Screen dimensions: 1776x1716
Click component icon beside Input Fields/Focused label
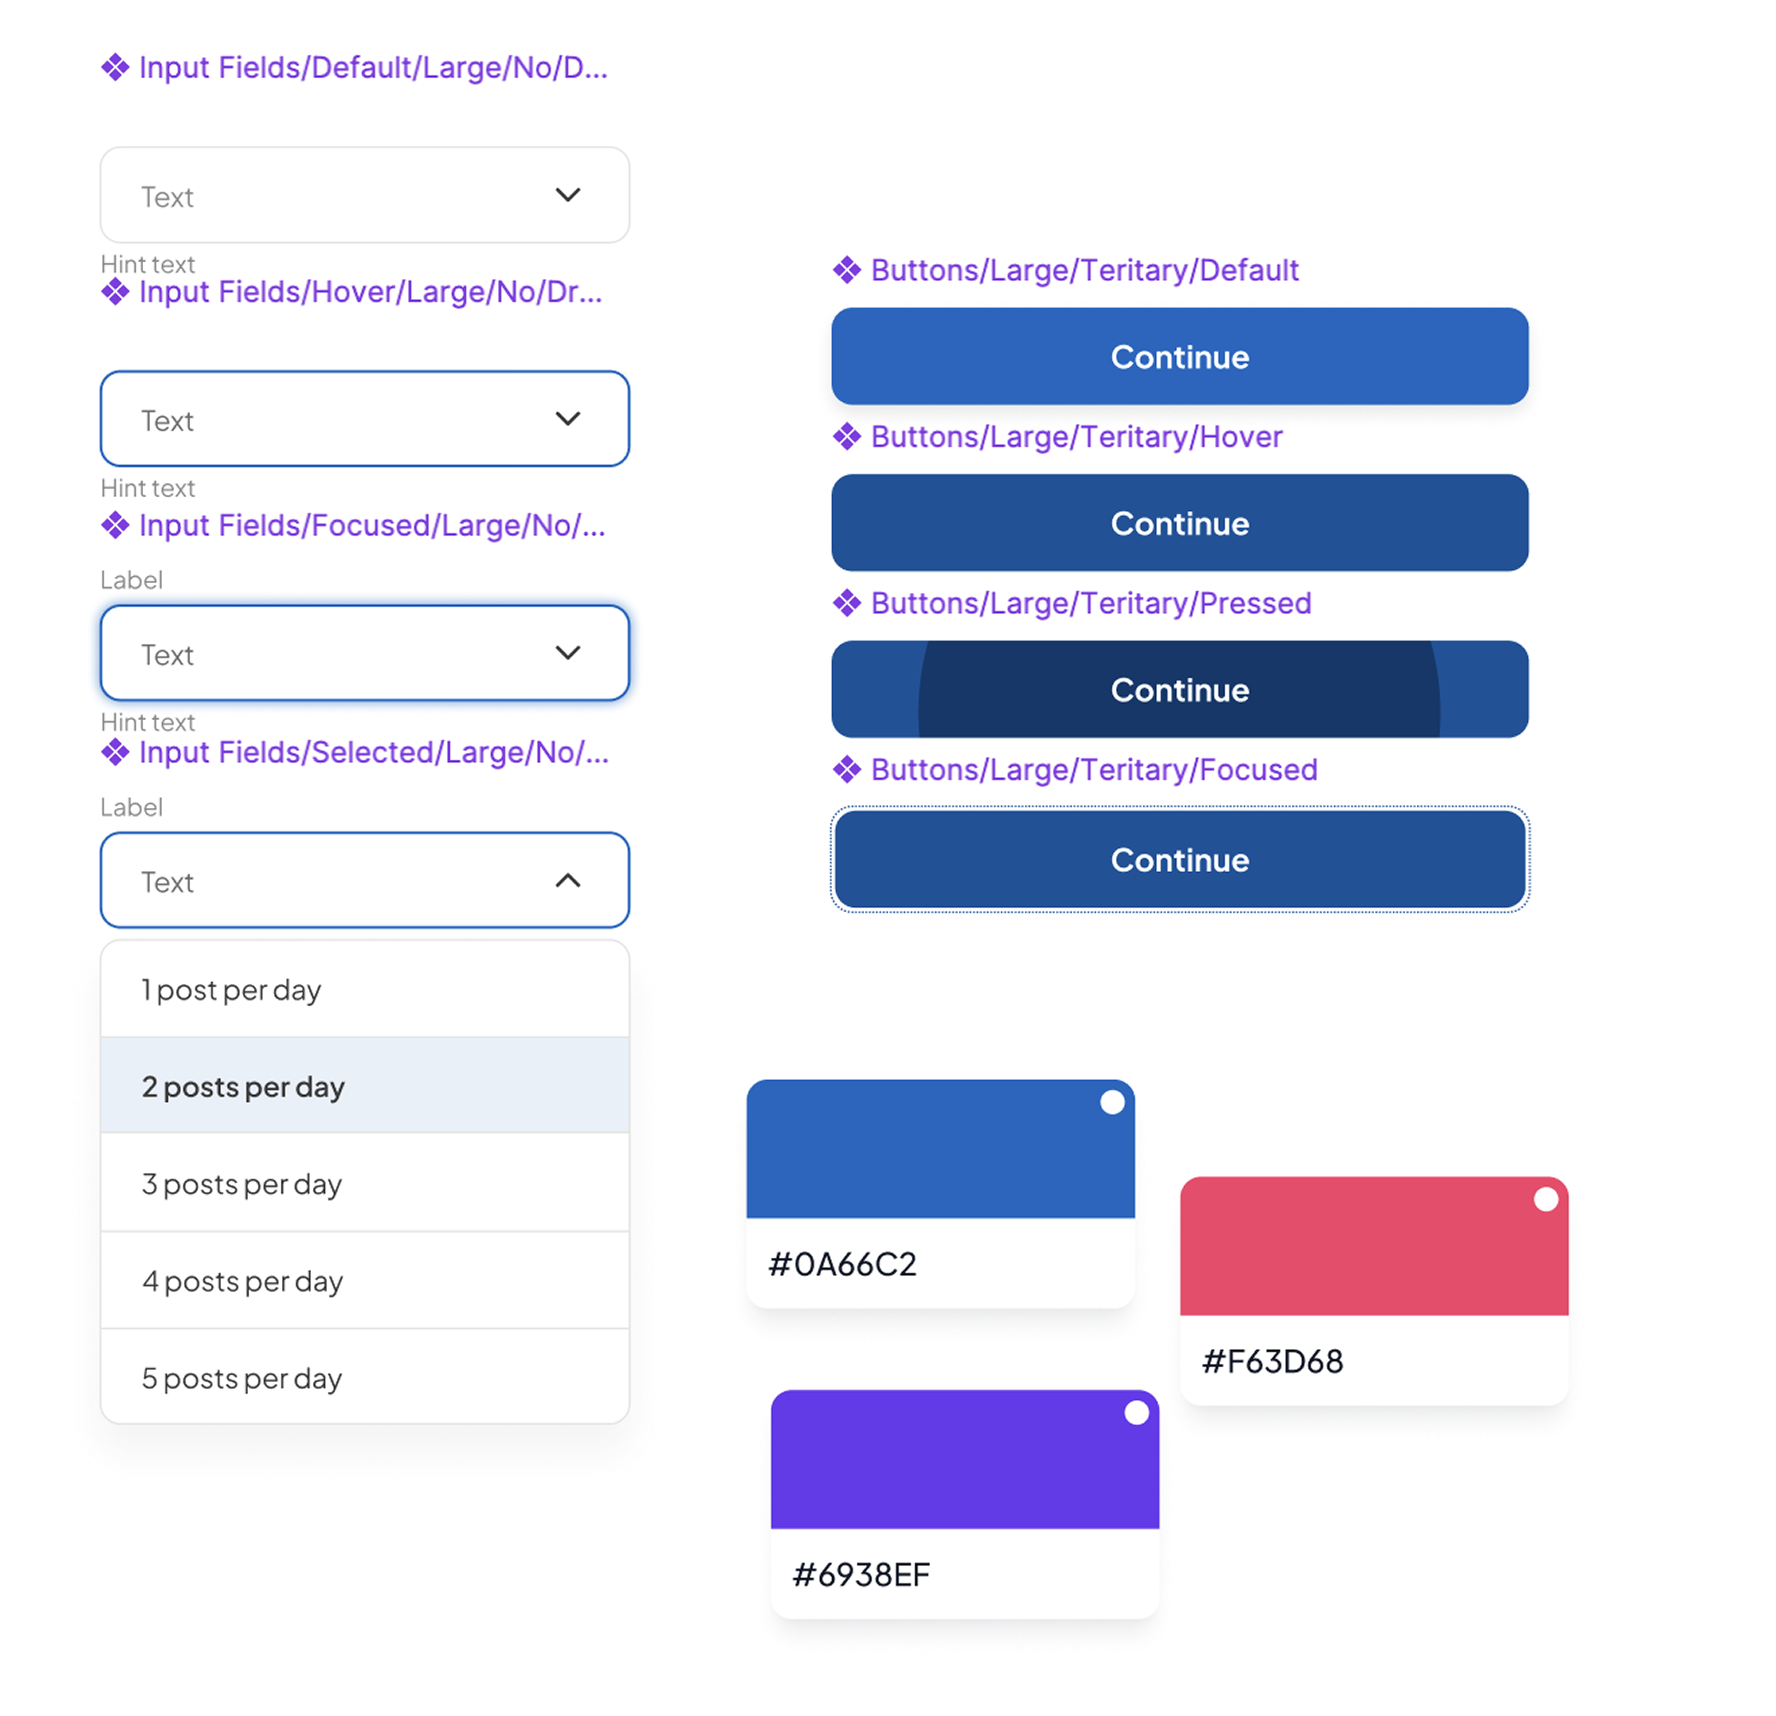(115, 525)
